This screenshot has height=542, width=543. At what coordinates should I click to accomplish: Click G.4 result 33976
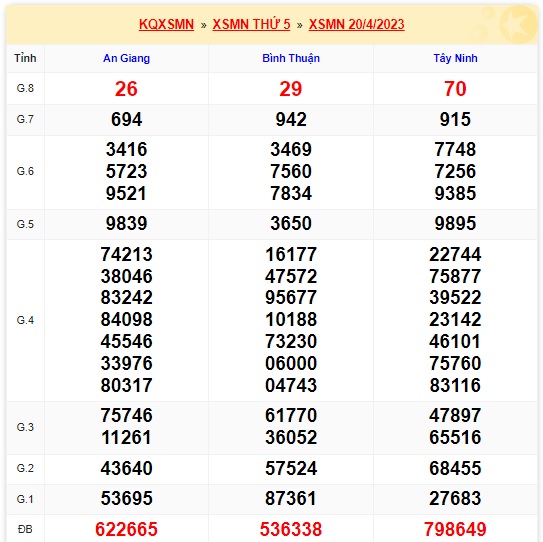pyautogui.click(x=126, y=363)
